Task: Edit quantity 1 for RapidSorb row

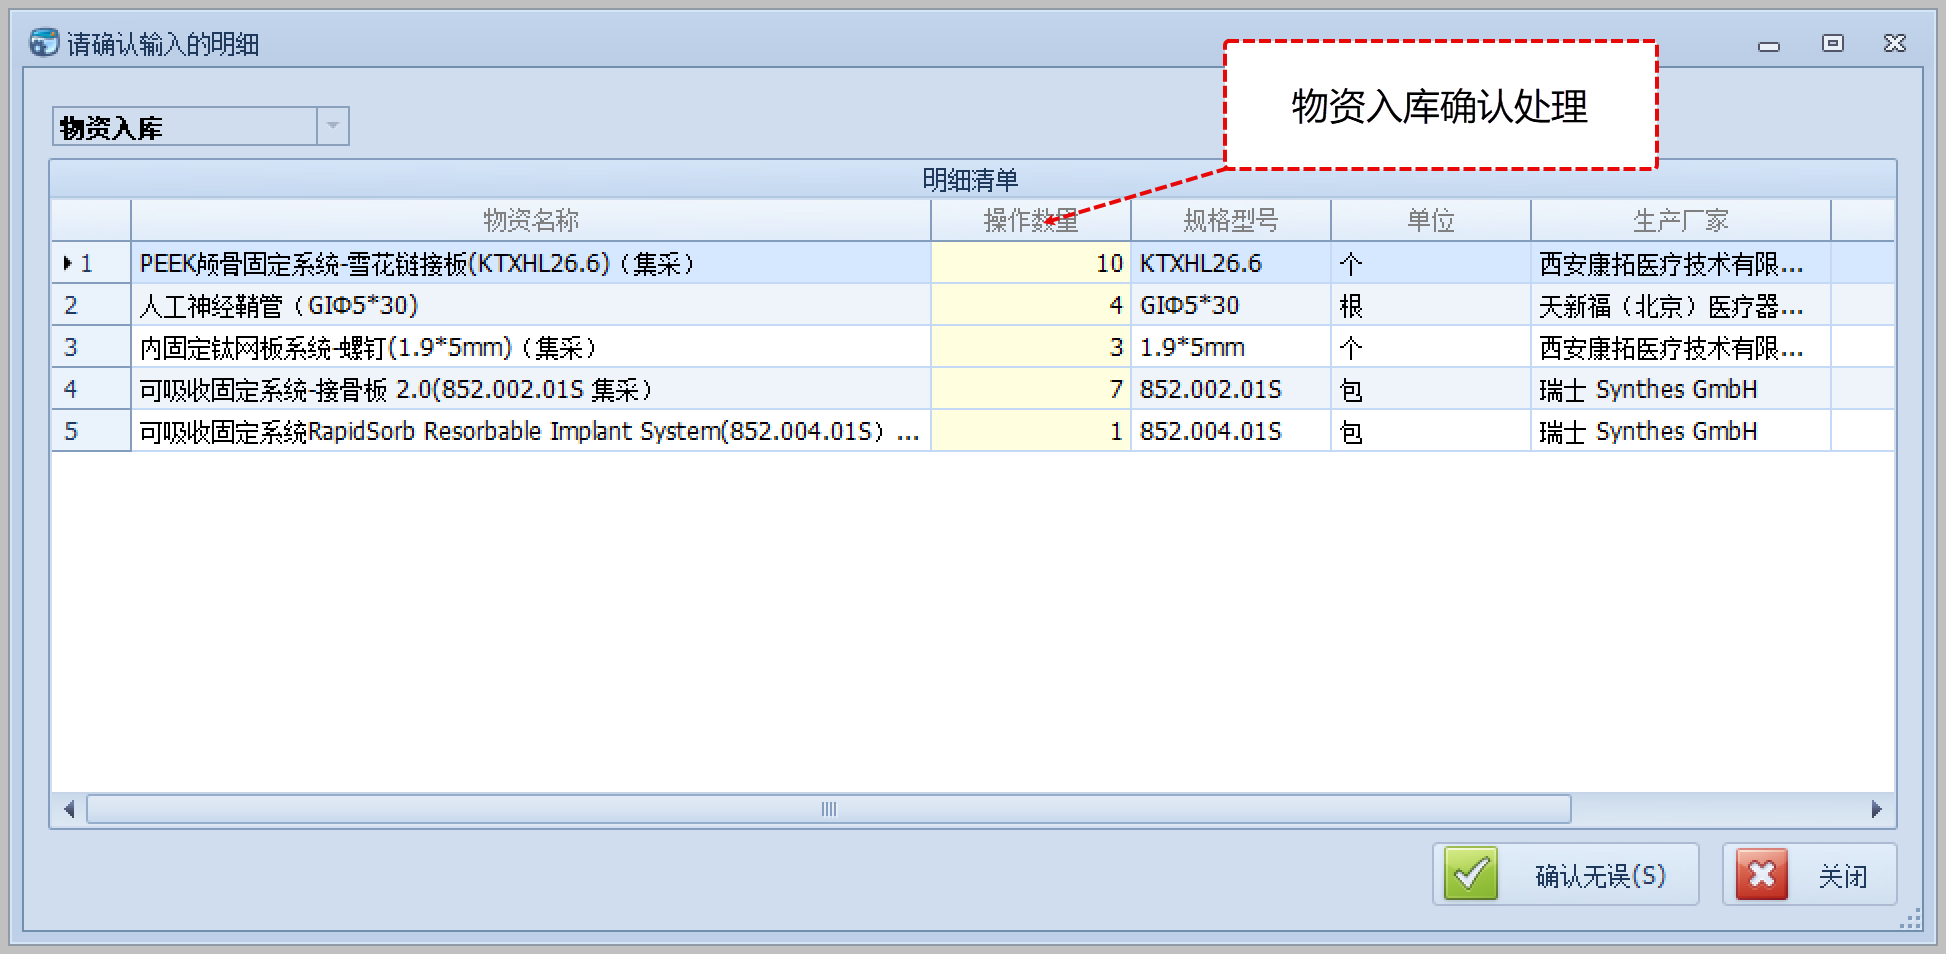Action: point(1031,431)
